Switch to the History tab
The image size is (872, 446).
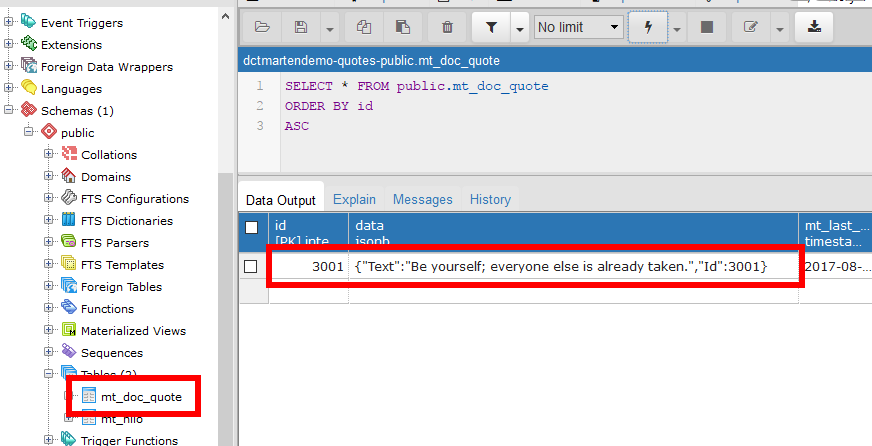pyautogui.click(x=490, y=199)
